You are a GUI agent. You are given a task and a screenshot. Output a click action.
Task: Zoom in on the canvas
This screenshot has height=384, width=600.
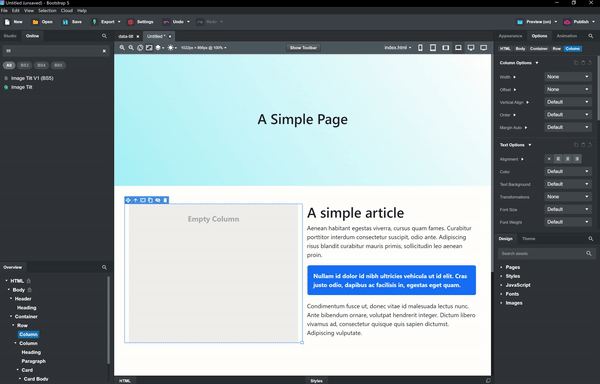coord(122,48)
